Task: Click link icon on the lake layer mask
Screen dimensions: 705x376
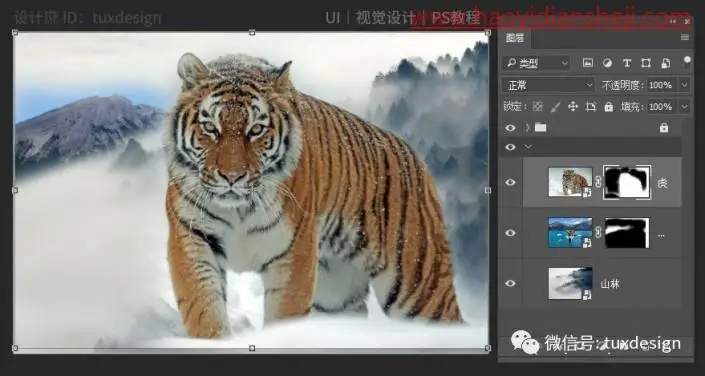Action: point(598,233)
